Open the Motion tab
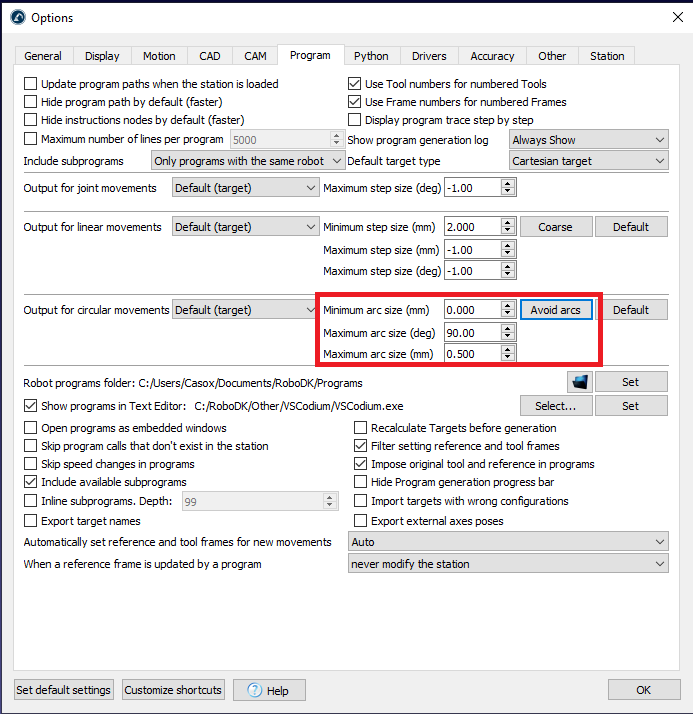 tap(159, 56)
